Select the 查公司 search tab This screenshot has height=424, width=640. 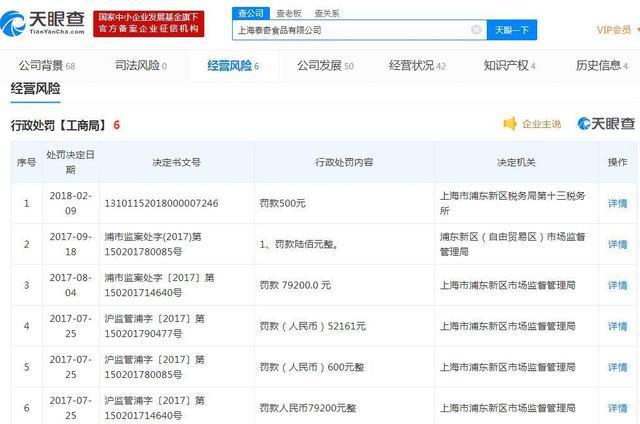pyautogui.click(x=251, y=13)
